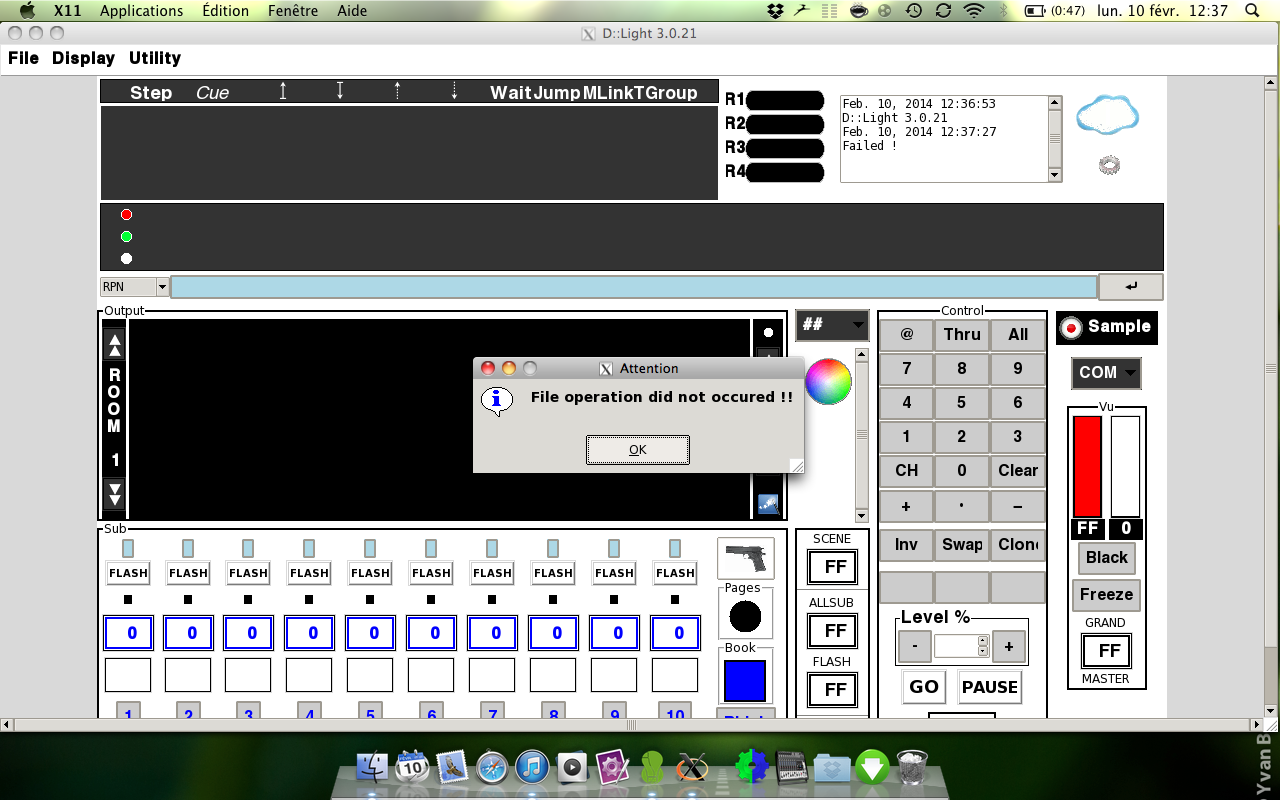Expand the COM port dropdown
The image size is (1280, 800).
pyautogui.click(x=1106, y=373)
